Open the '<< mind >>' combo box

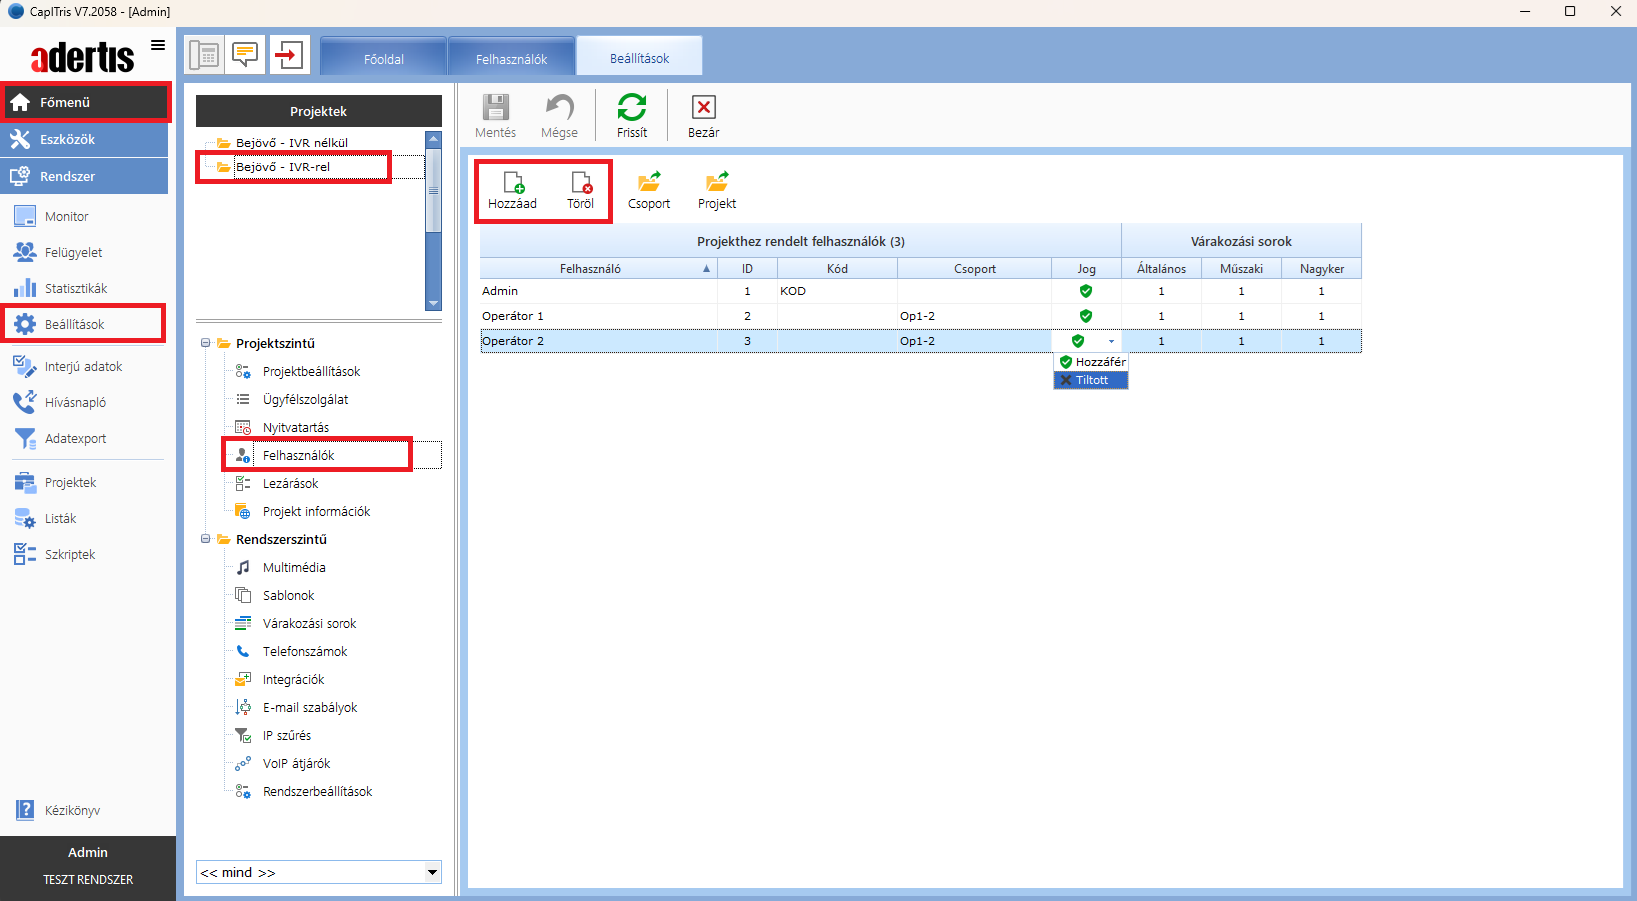coord(432,872)
